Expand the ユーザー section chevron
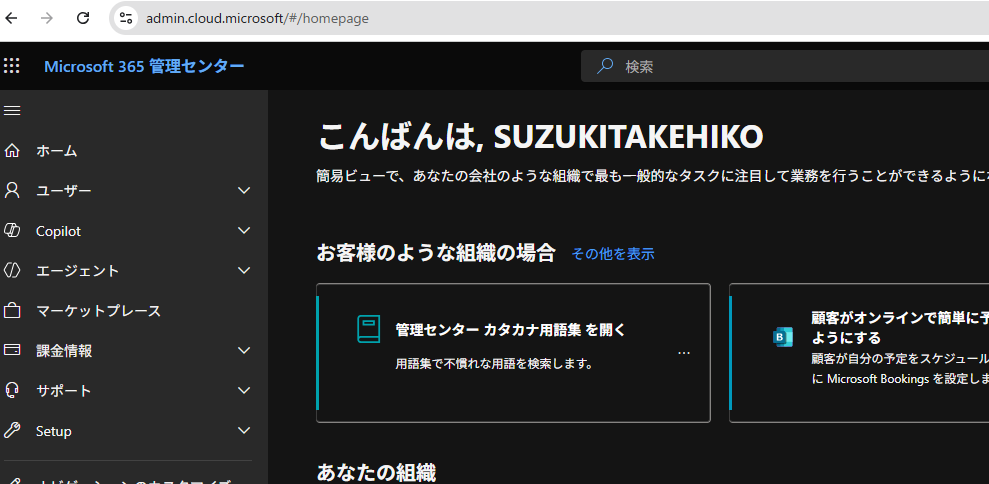989x484 pixels. [x=244, y=191]
